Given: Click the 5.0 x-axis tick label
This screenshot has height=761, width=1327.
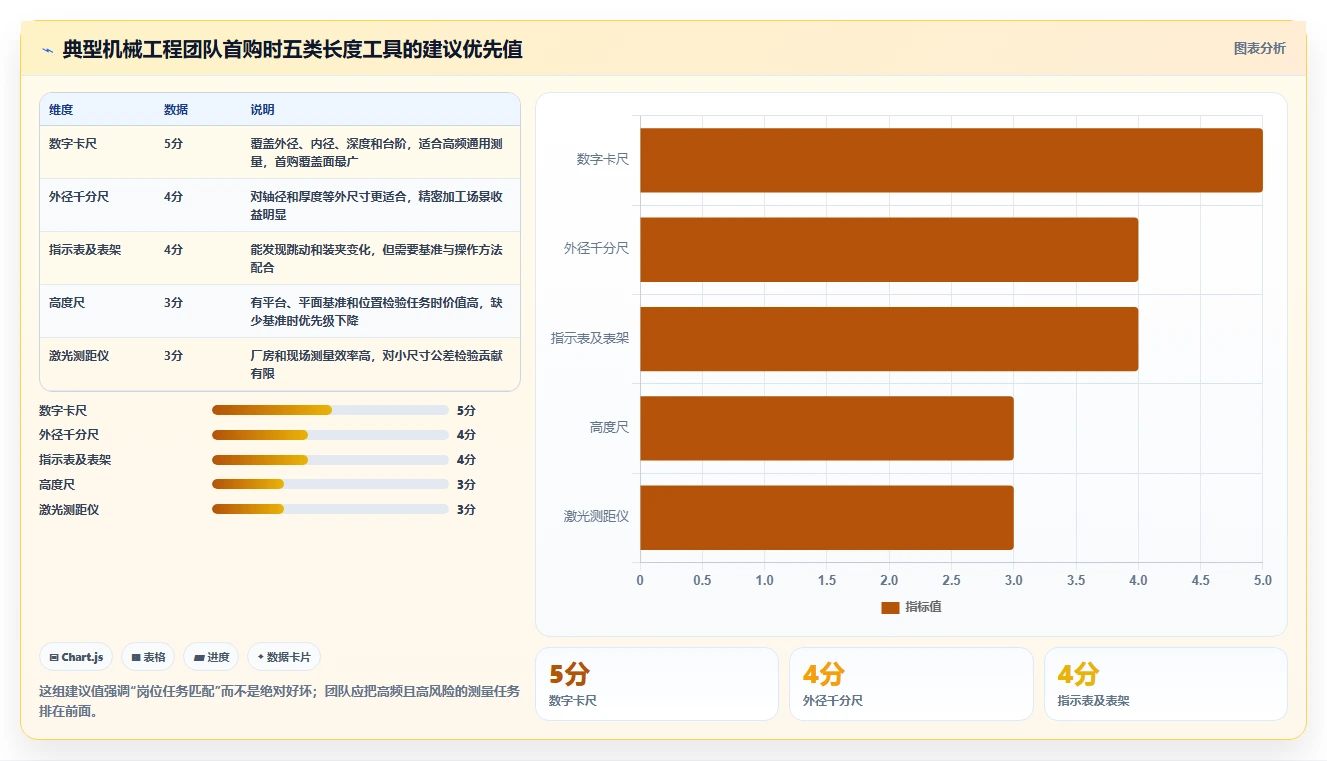Looking at the screenshot, I should point(1262,580).
